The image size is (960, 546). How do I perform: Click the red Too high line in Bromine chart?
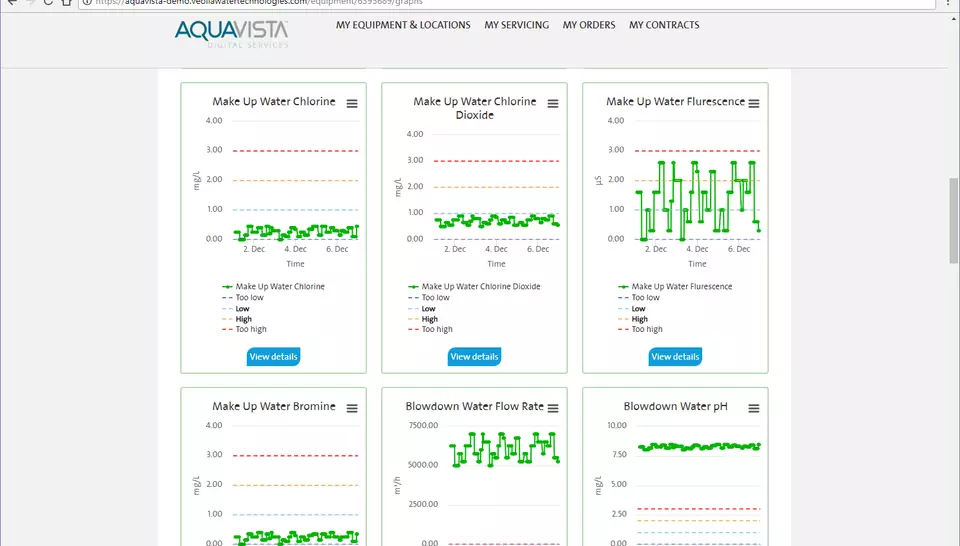[295, 455]
